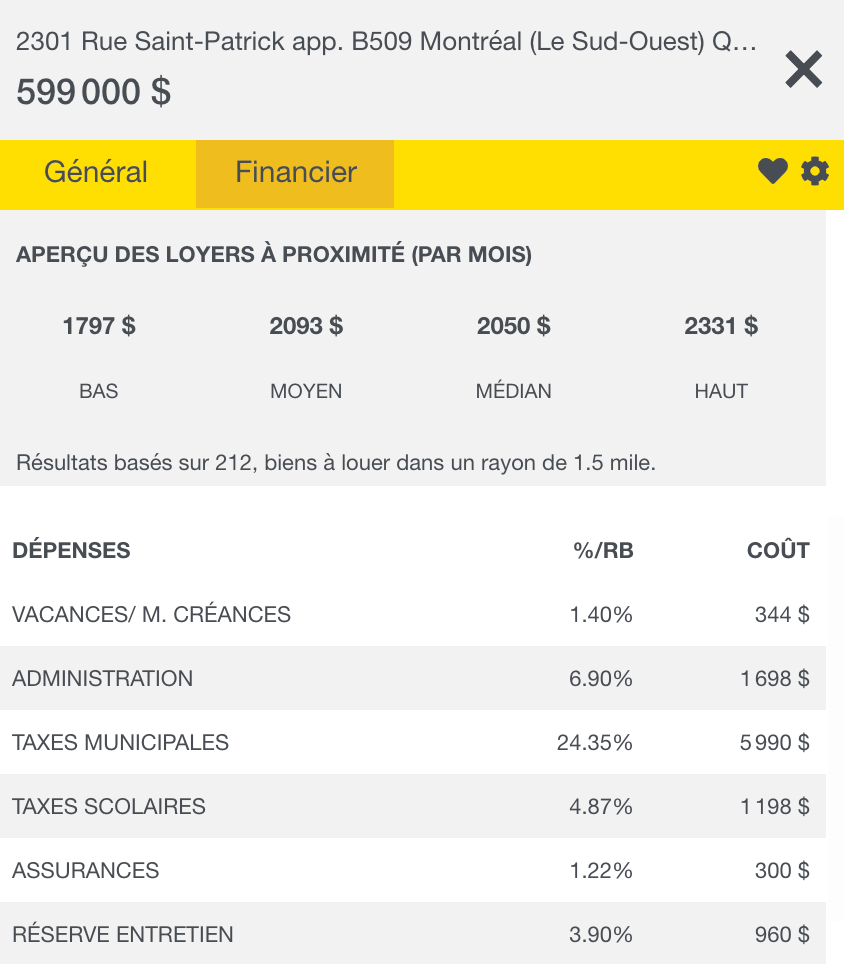844x964 pixels.
Task: Click the 2331 $ high rent value
Action: (x=721, y=326)
